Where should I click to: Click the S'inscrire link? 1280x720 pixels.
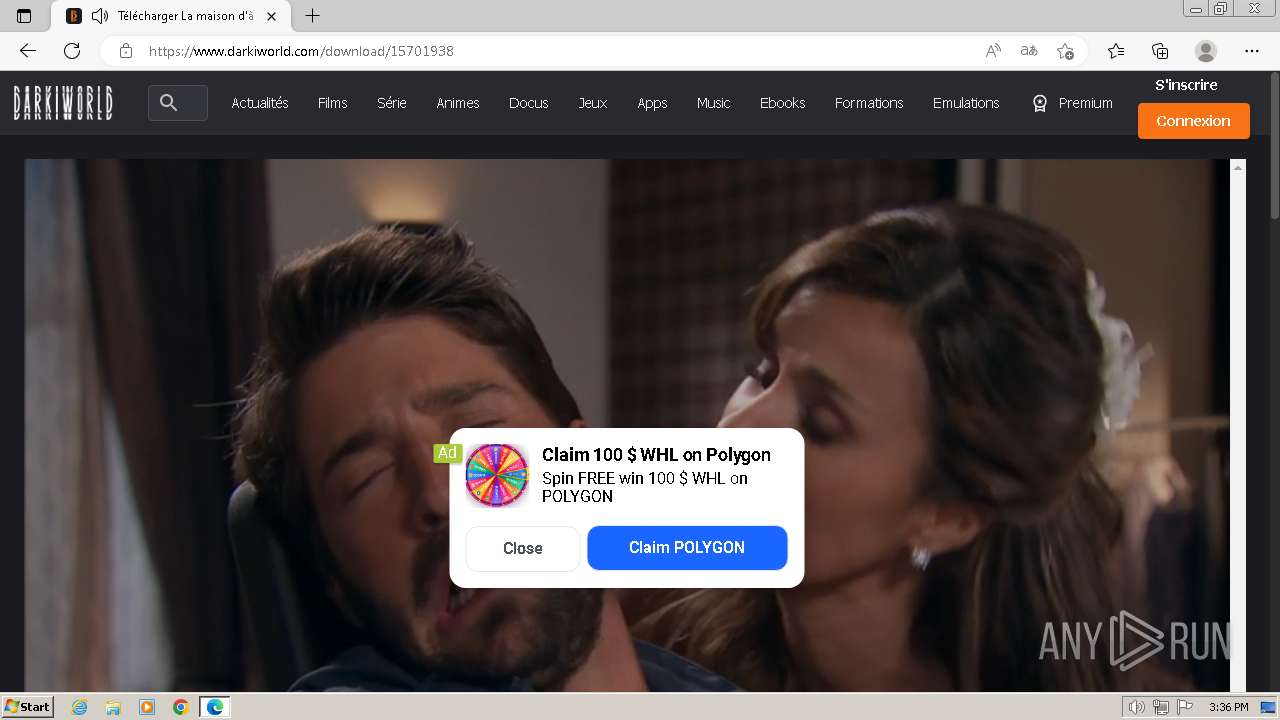point(1187,85)
